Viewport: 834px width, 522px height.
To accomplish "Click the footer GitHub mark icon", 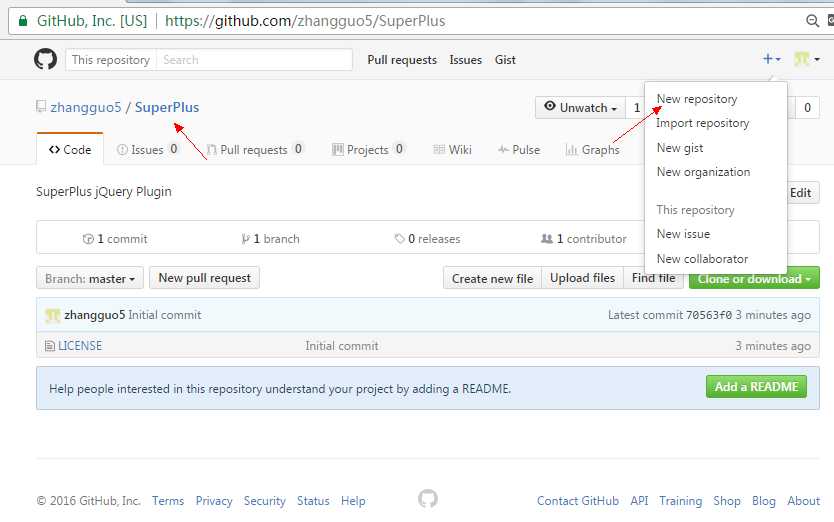I will (428, 499).
